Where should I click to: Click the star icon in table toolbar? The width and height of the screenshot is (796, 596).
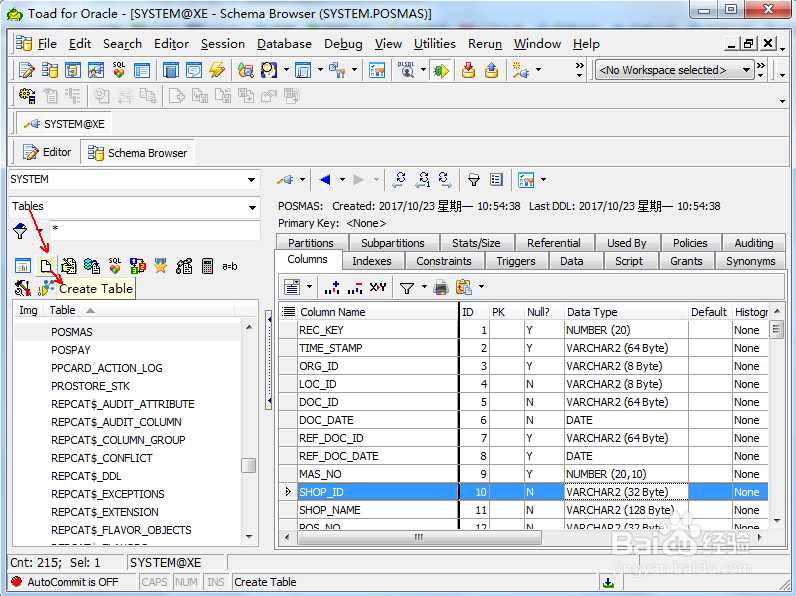(x=160, y=266)
